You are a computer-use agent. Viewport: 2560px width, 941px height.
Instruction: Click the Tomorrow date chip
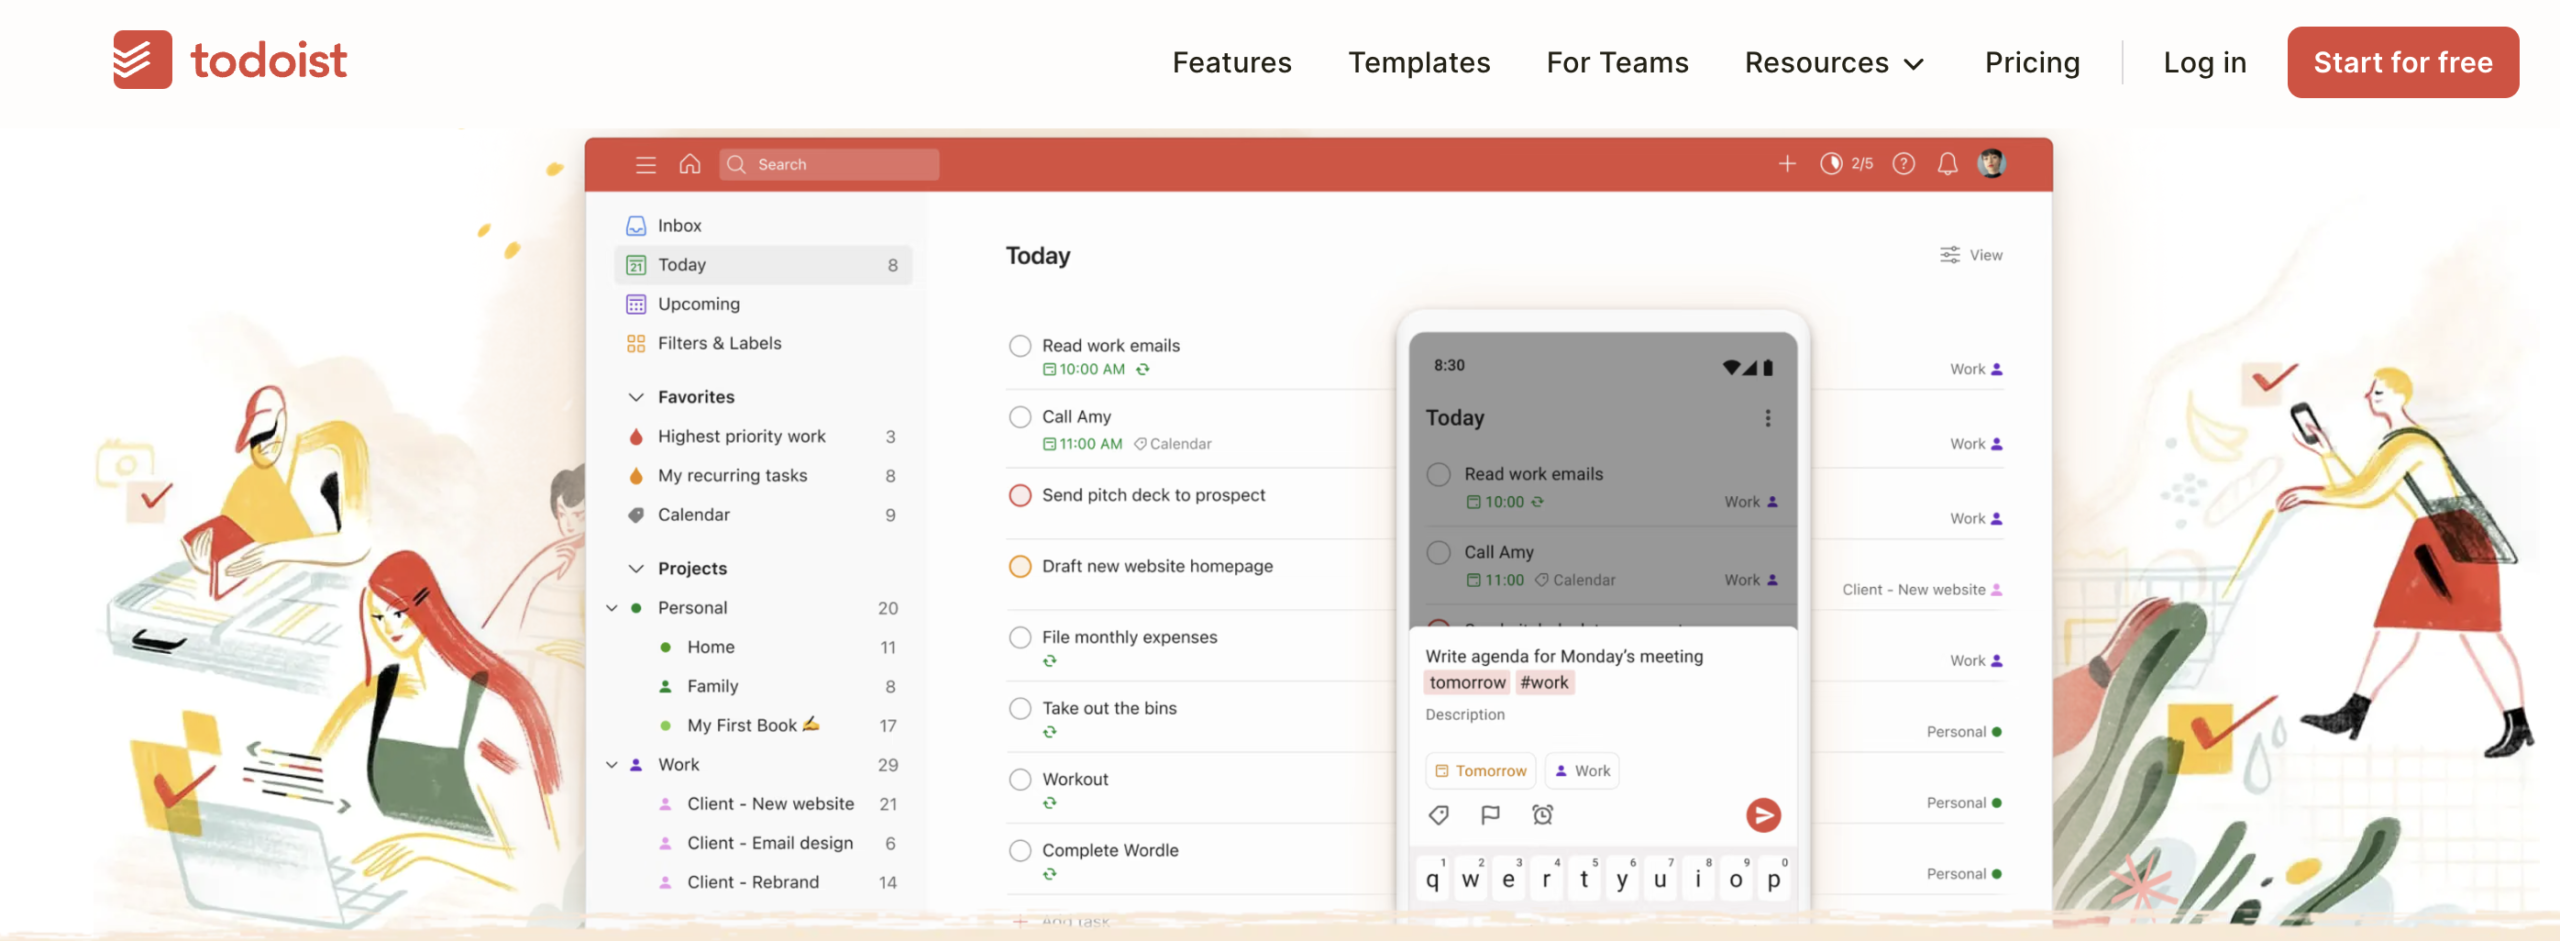pos(1481,771)
